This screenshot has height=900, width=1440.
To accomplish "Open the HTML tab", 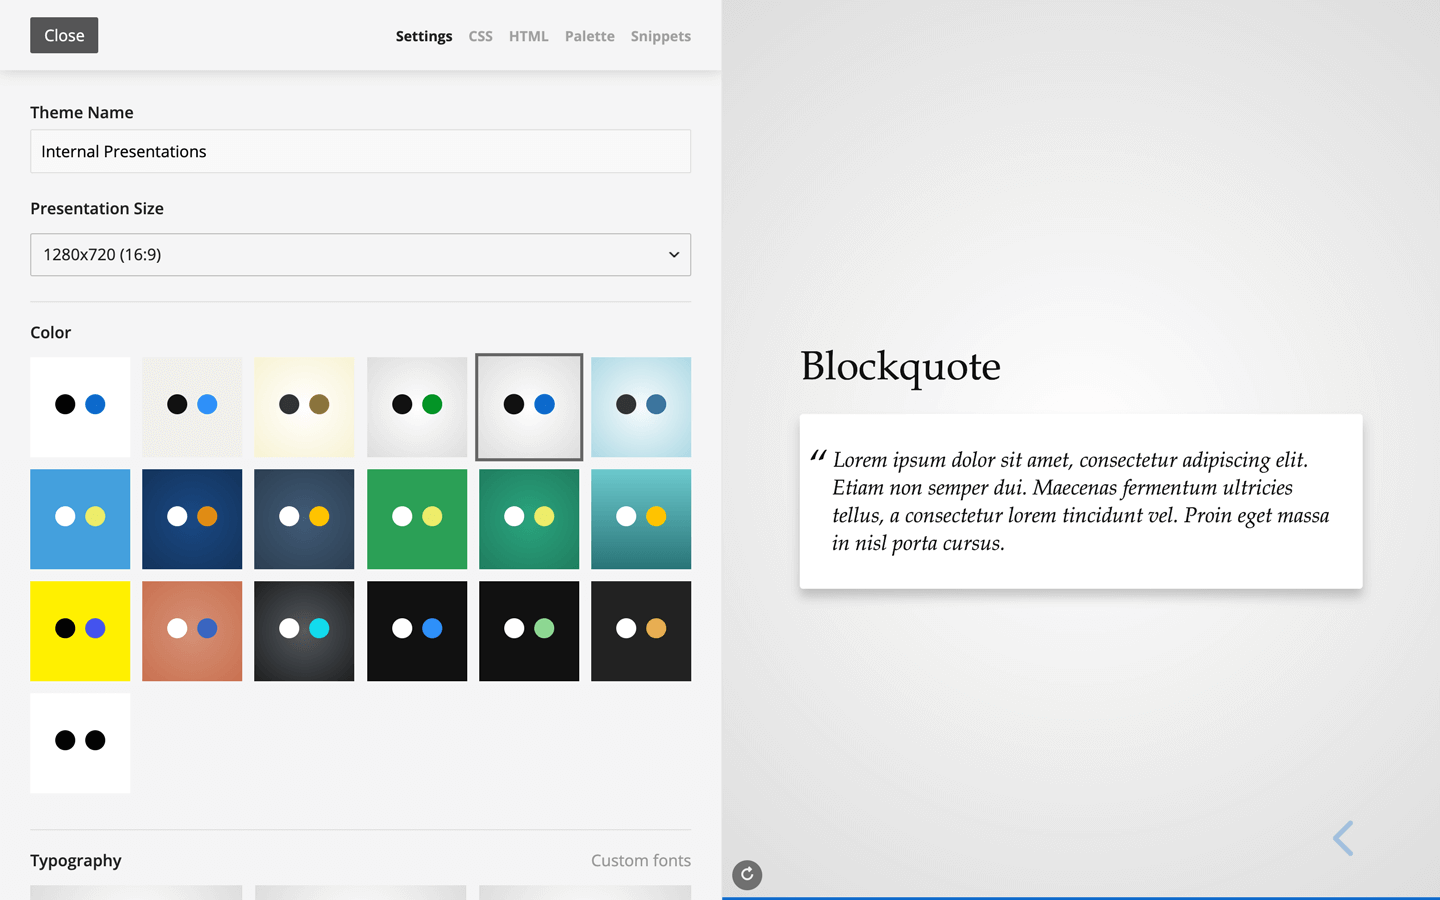I will coord(528,36).
